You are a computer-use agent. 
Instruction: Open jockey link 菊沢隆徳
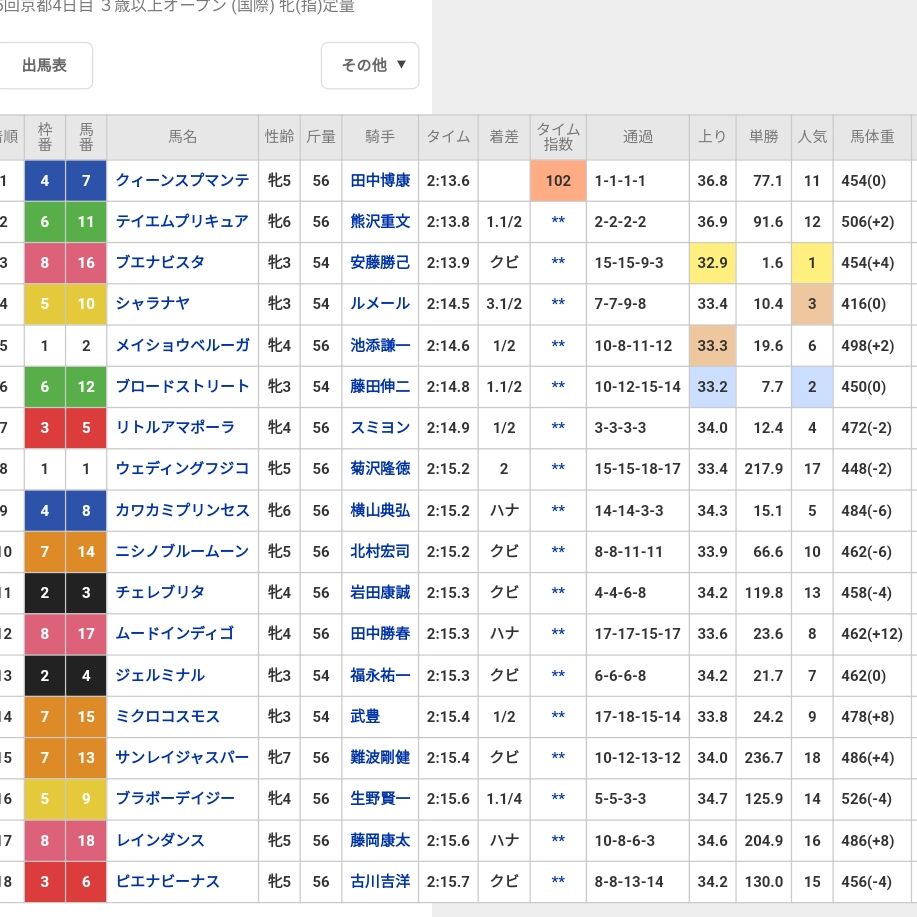click(380, 468)
